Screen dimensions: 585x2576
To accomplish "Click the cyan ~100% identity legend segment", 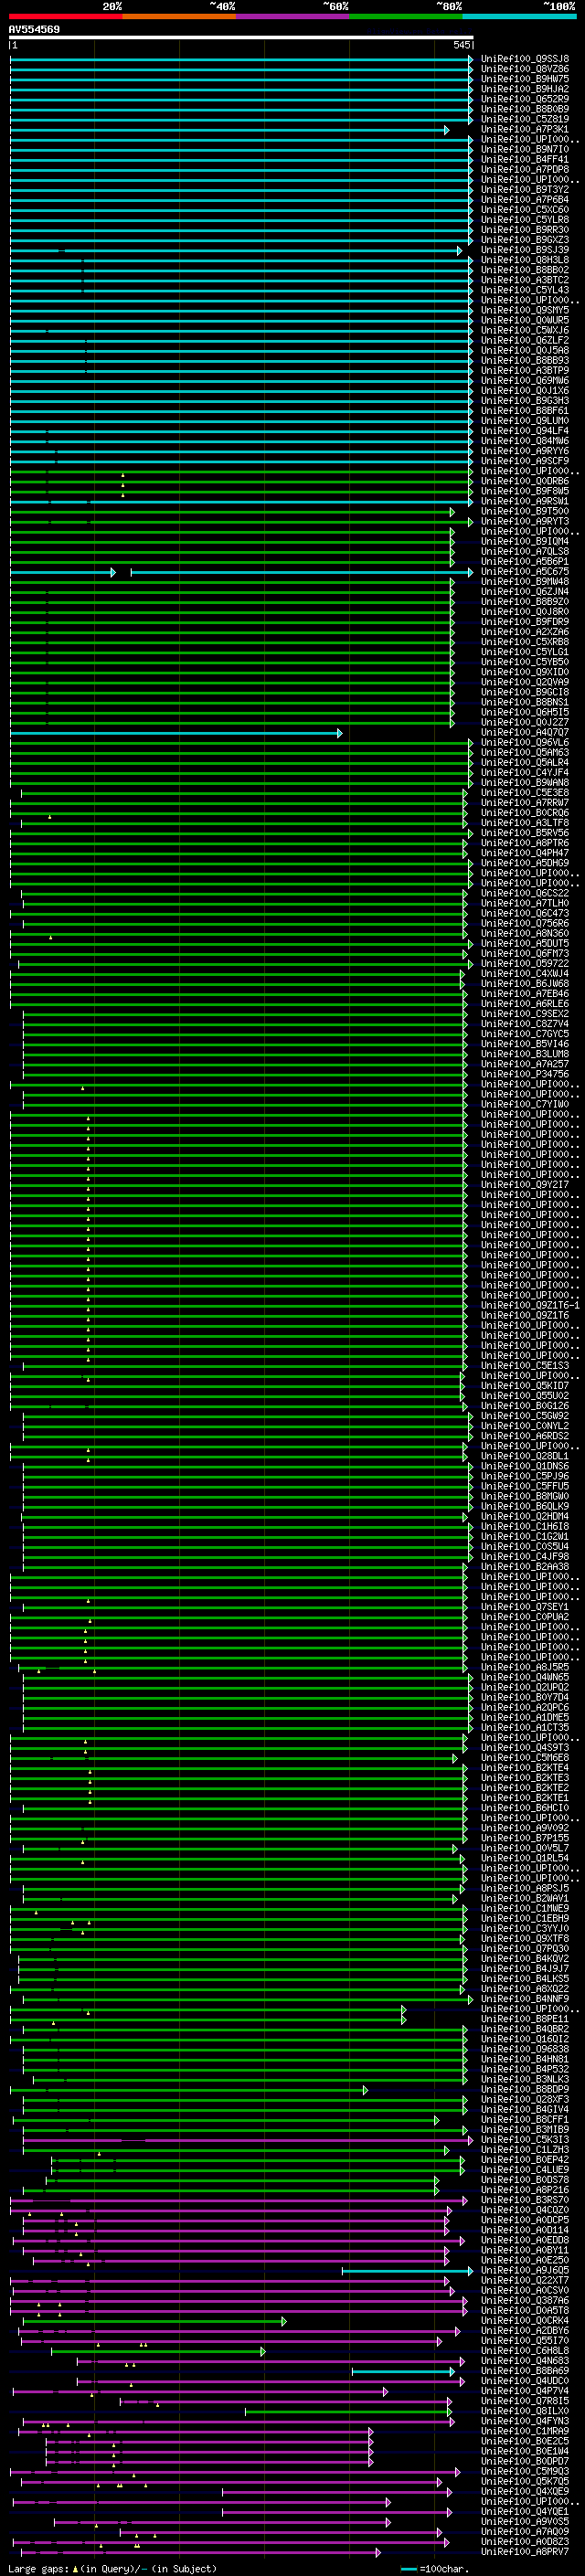I will pos(519,16).
